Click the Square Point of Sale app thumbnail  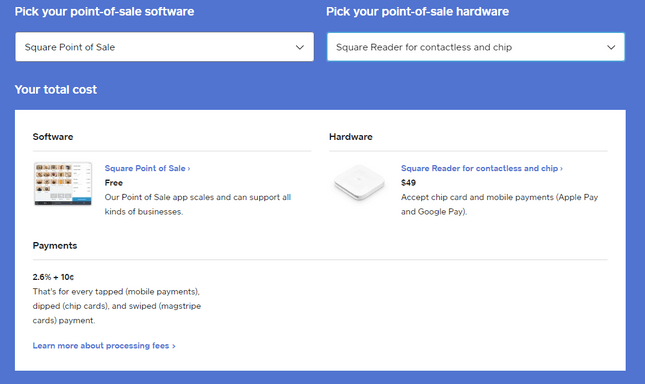63,183
